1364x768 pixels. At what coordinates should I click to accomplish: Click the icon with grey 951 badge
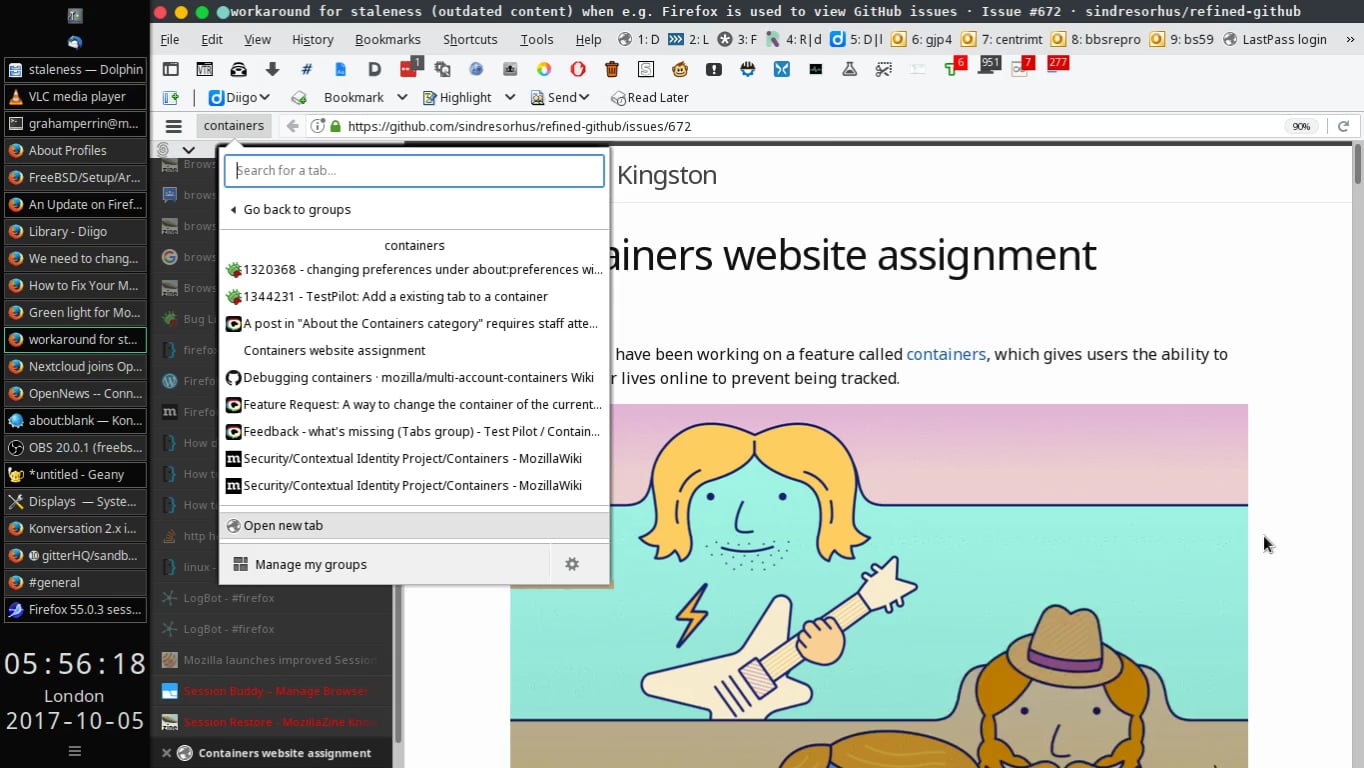[x=989, y=67]
